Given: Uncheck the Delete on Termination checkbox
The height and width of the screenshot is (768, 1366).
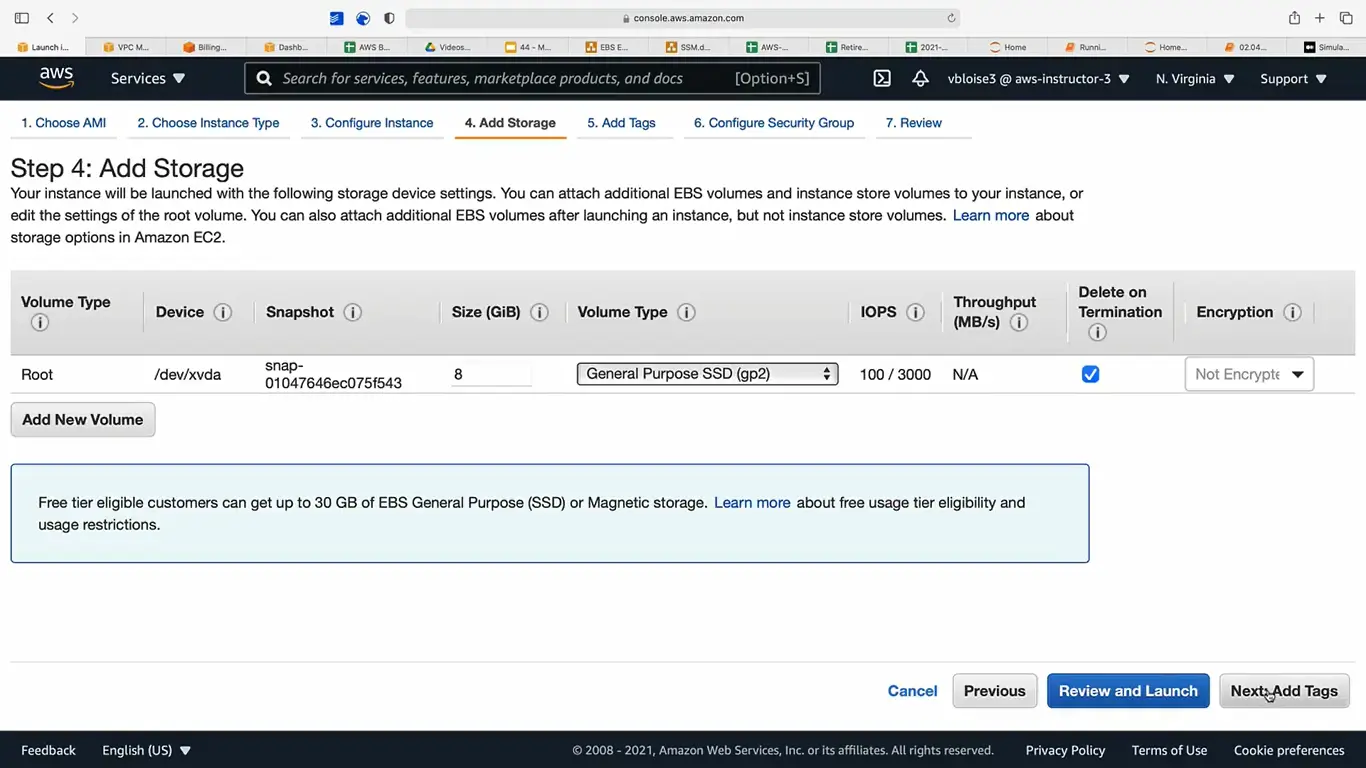Looking at the screenshot, I should 1090,374.
